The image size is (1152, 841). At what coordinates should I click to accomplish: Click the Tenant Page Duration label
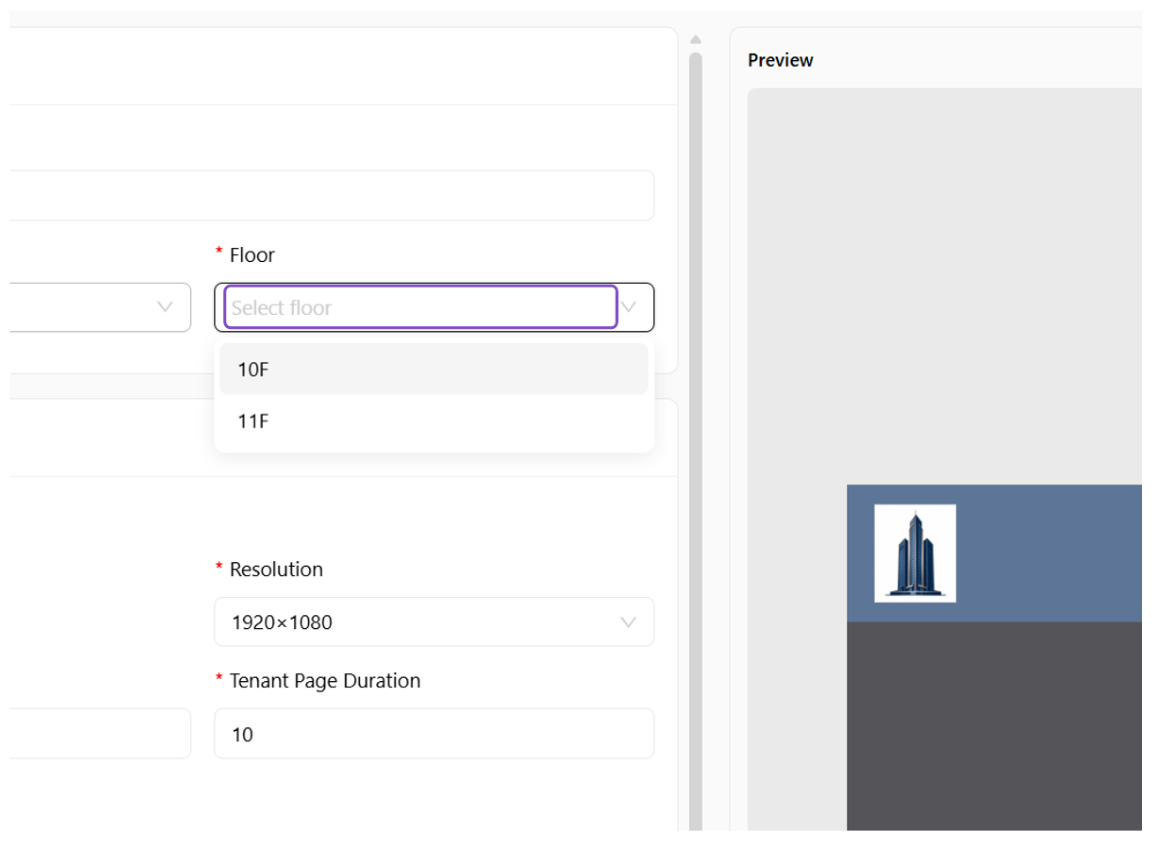(325, 681)
